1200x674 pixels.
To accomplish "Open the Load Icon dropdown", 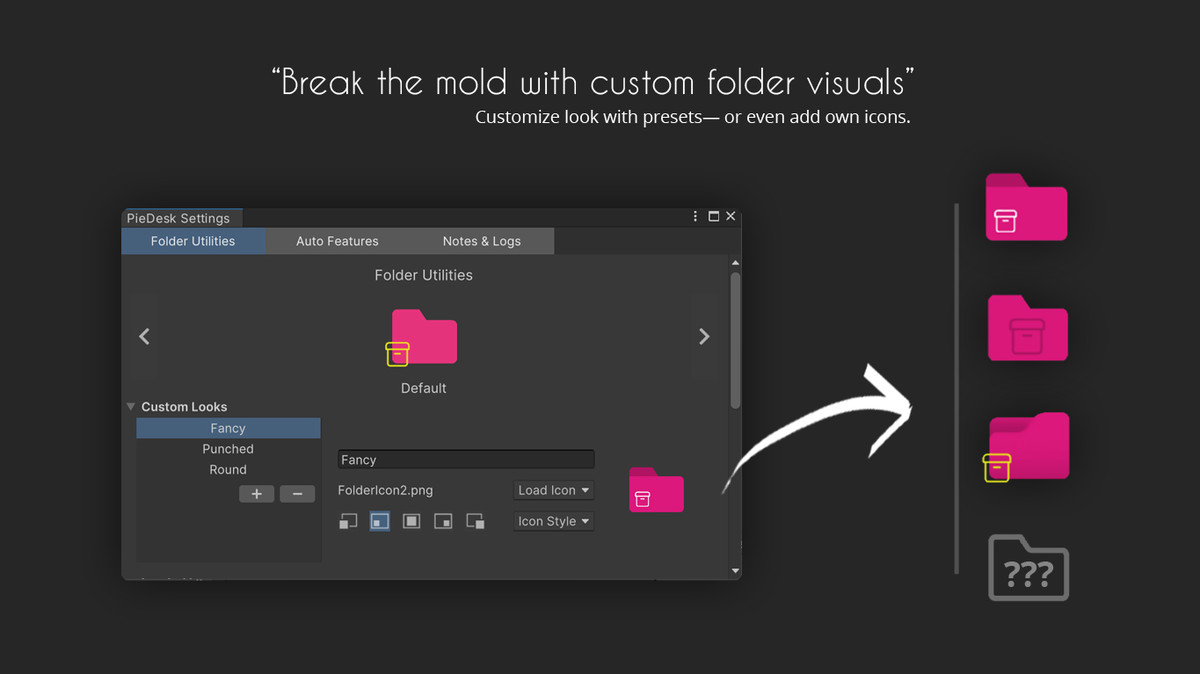I will [554, 490].
